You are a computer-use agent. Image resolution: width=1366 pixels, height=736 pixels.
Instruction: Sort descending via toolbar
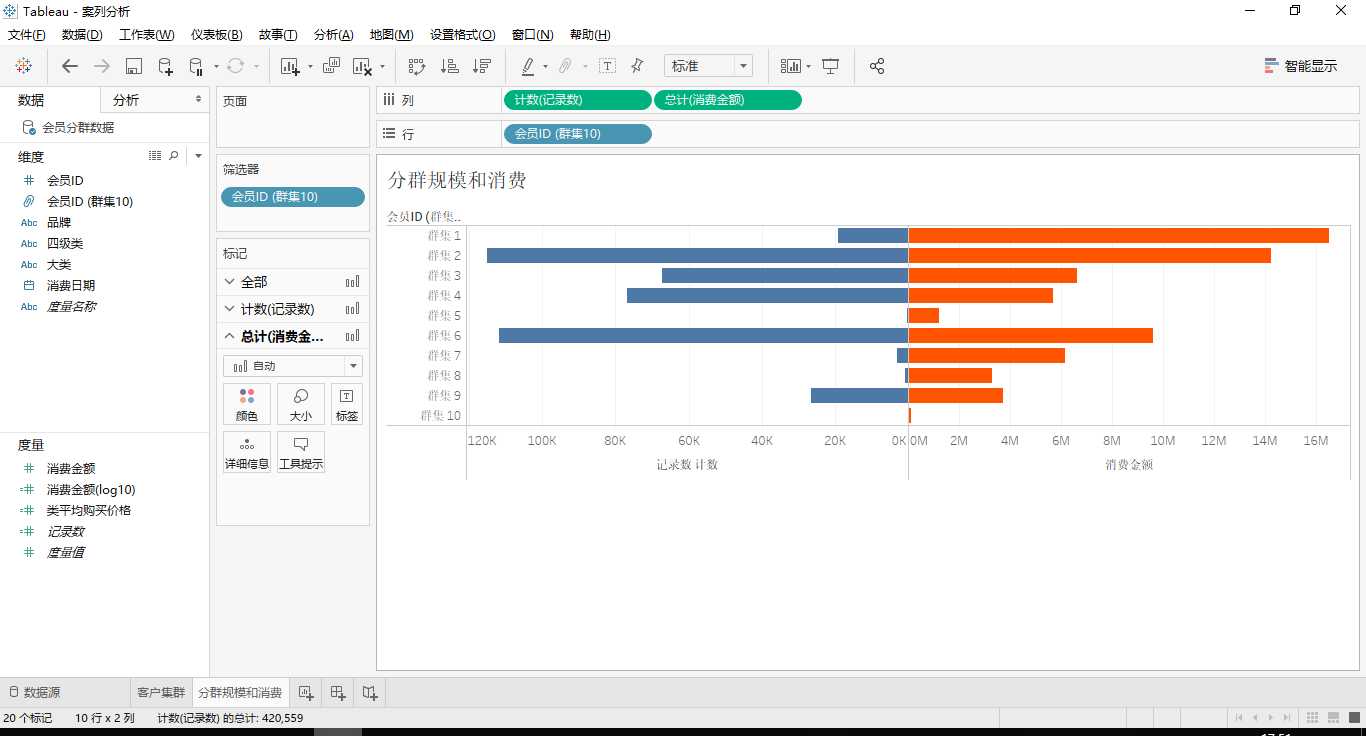click(x=482, y=66)
